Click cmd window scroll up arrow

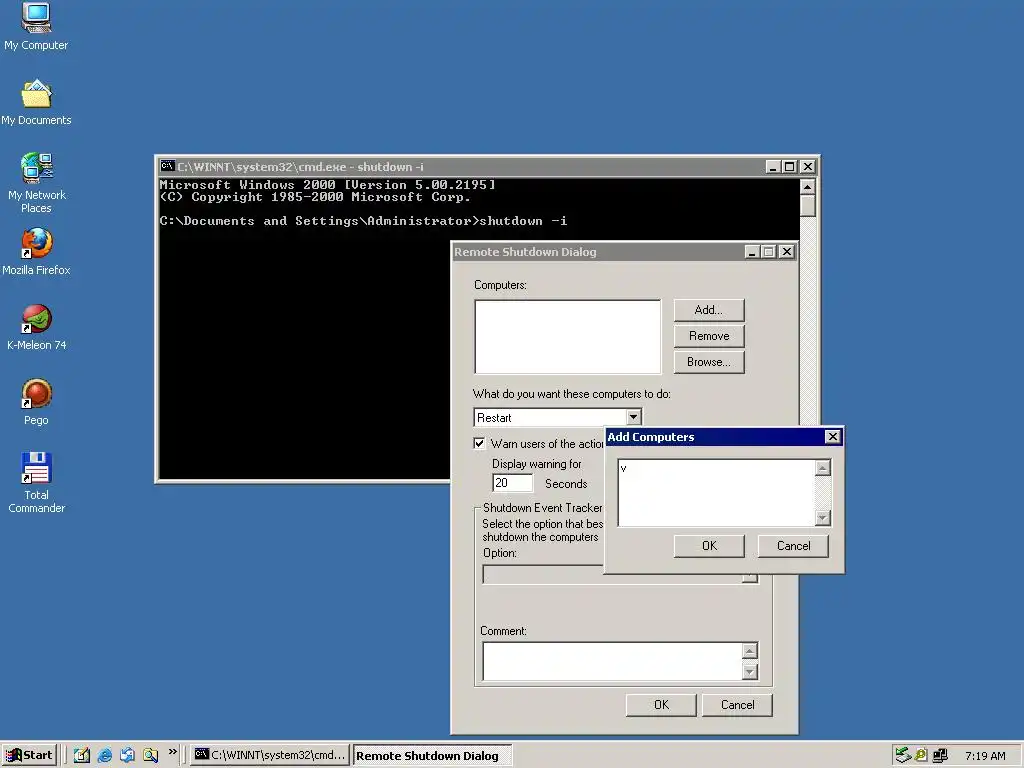click(808, 187)
